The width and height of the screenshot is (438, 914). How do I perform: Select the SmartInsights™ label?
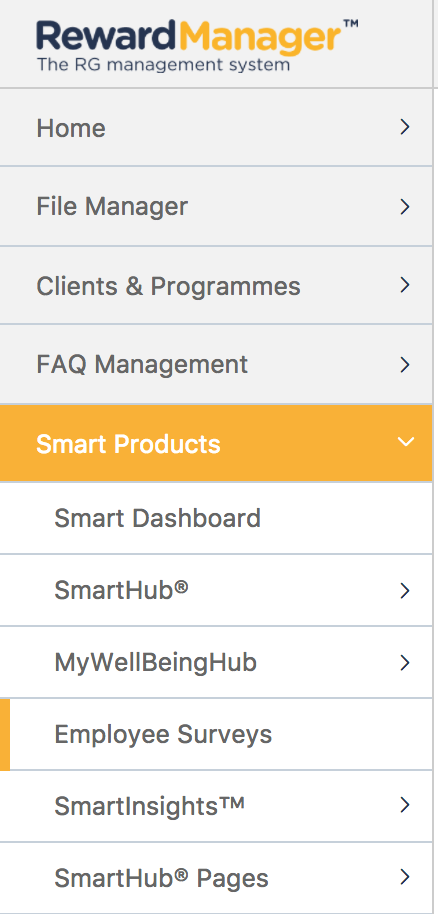point(149,807)
